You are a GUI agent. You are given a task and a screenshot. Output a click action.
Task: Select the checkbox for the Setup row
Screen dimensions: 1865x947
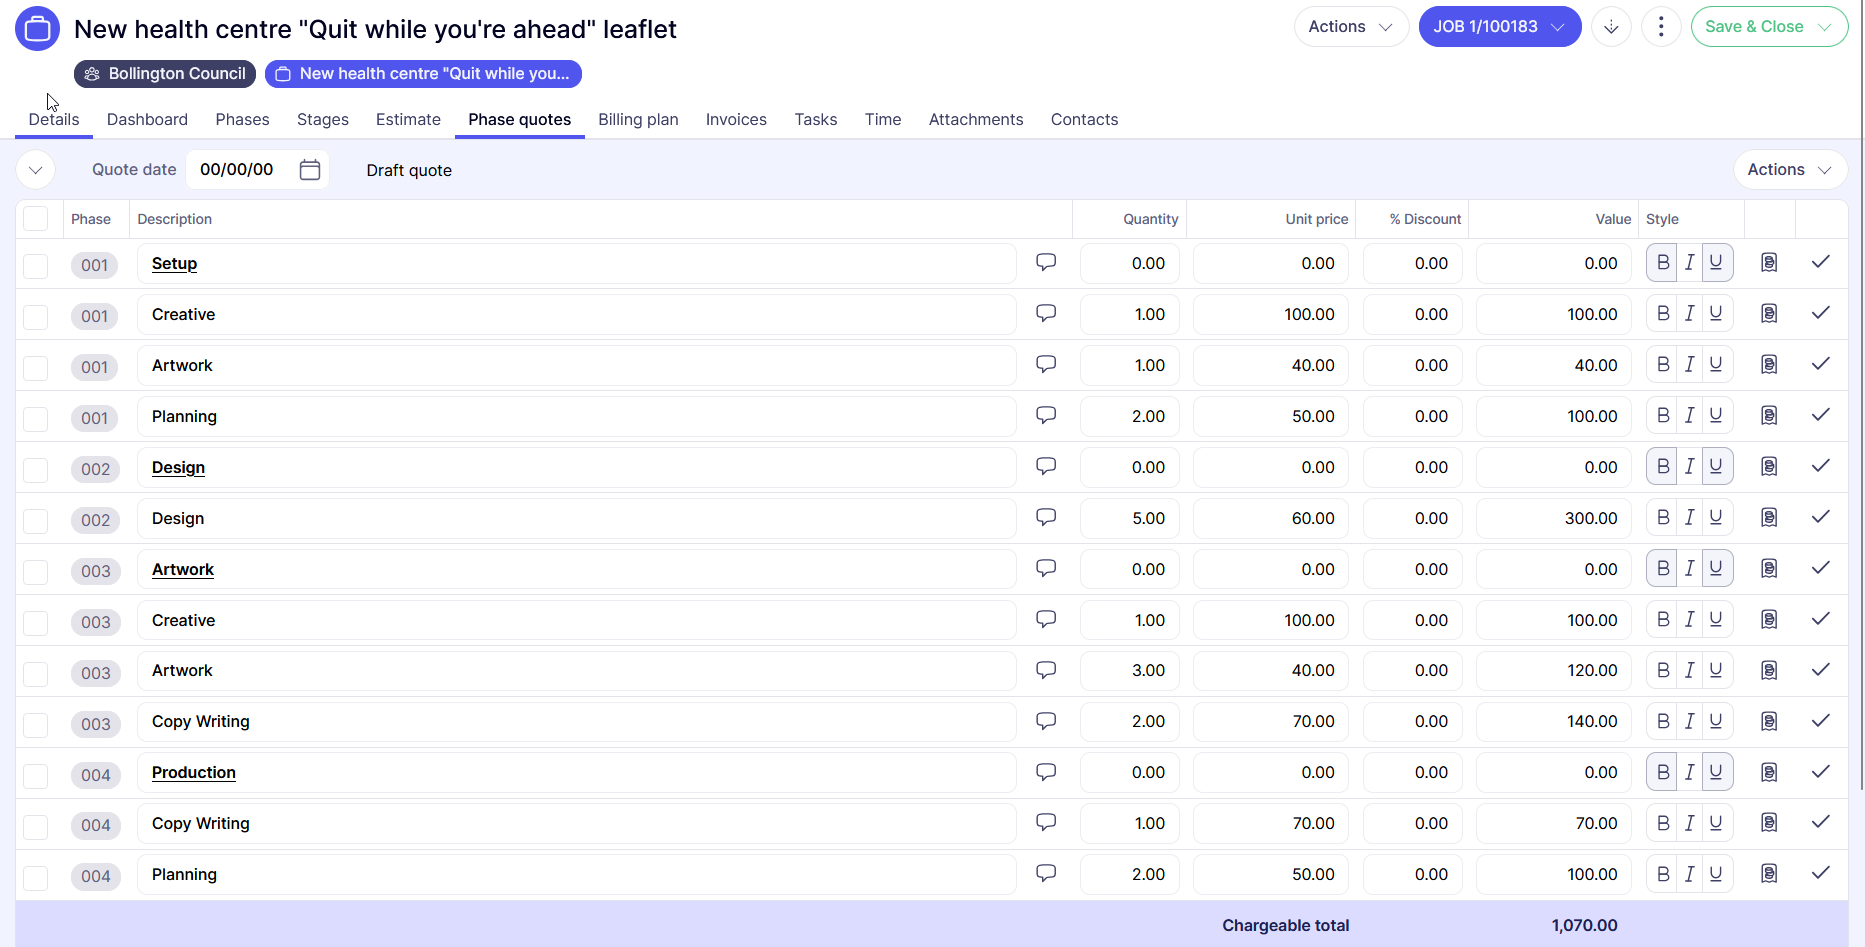[36, 265]
